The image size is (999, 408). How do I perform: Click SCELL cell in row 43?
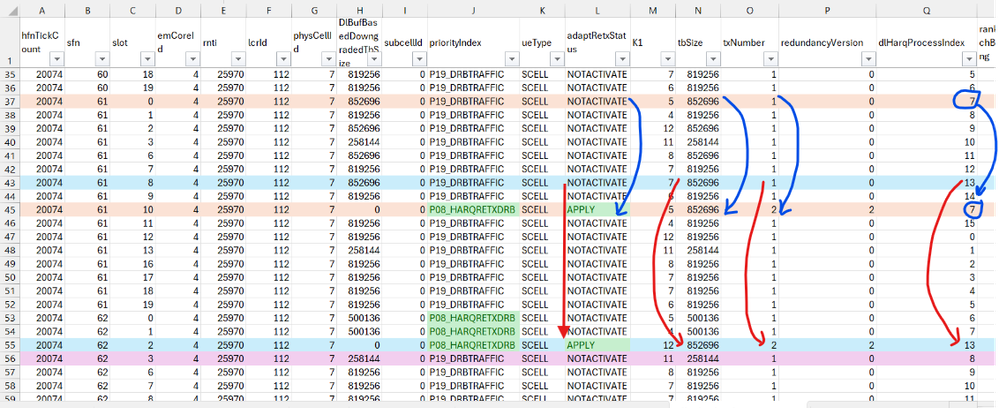(x=543, y=182)
